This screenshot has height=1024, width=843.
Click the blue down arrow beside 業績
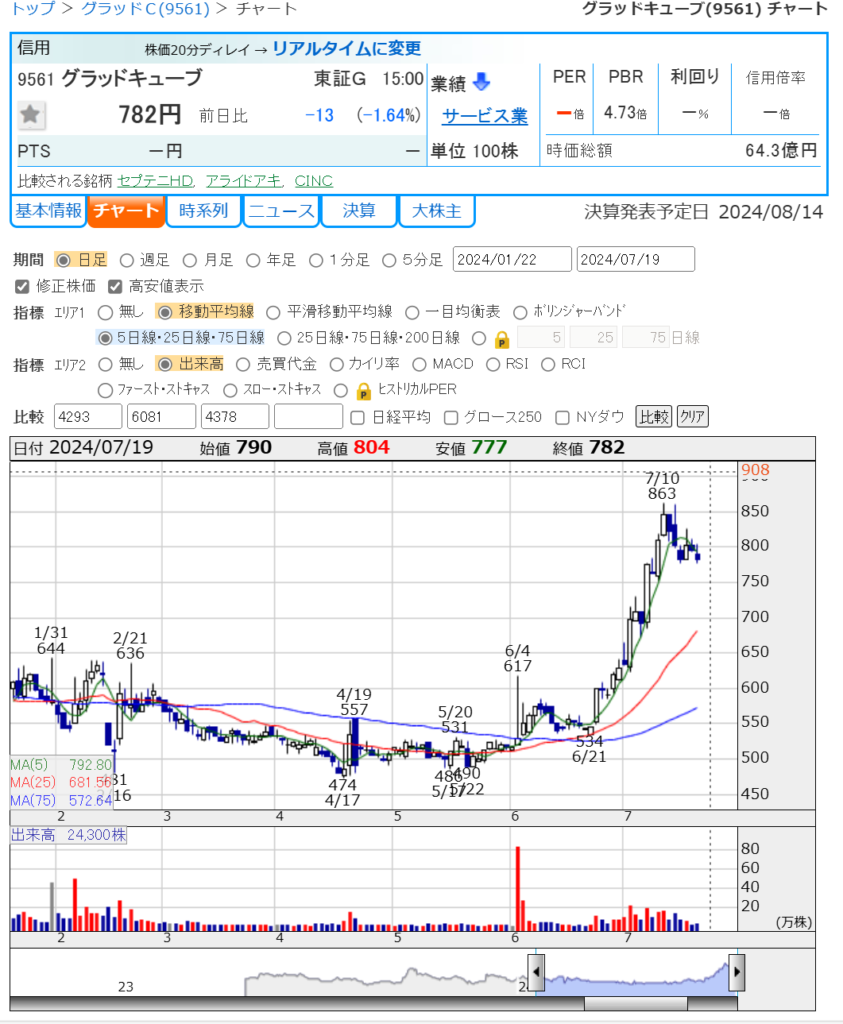pos(482,81)
